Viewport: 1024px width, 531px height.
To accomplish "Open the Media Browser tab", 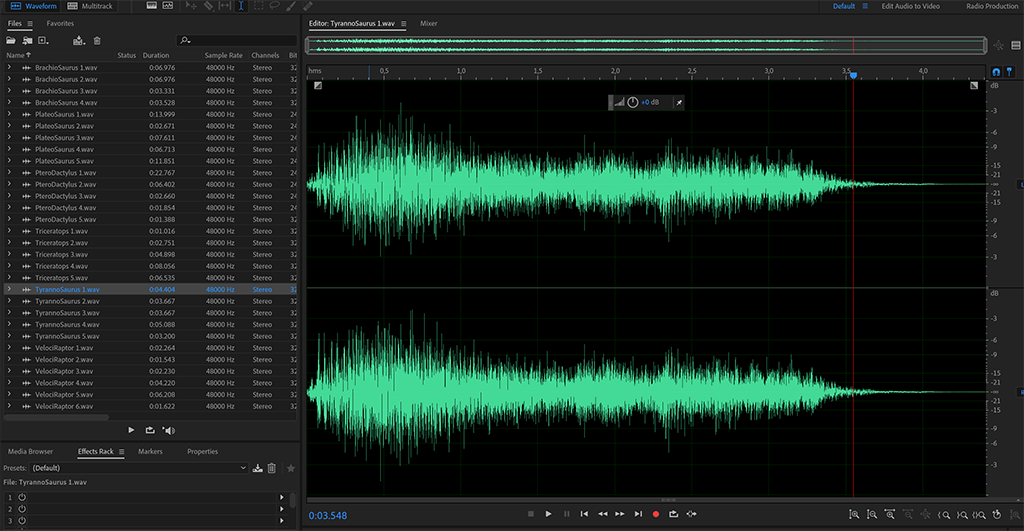I will (30, 451).
